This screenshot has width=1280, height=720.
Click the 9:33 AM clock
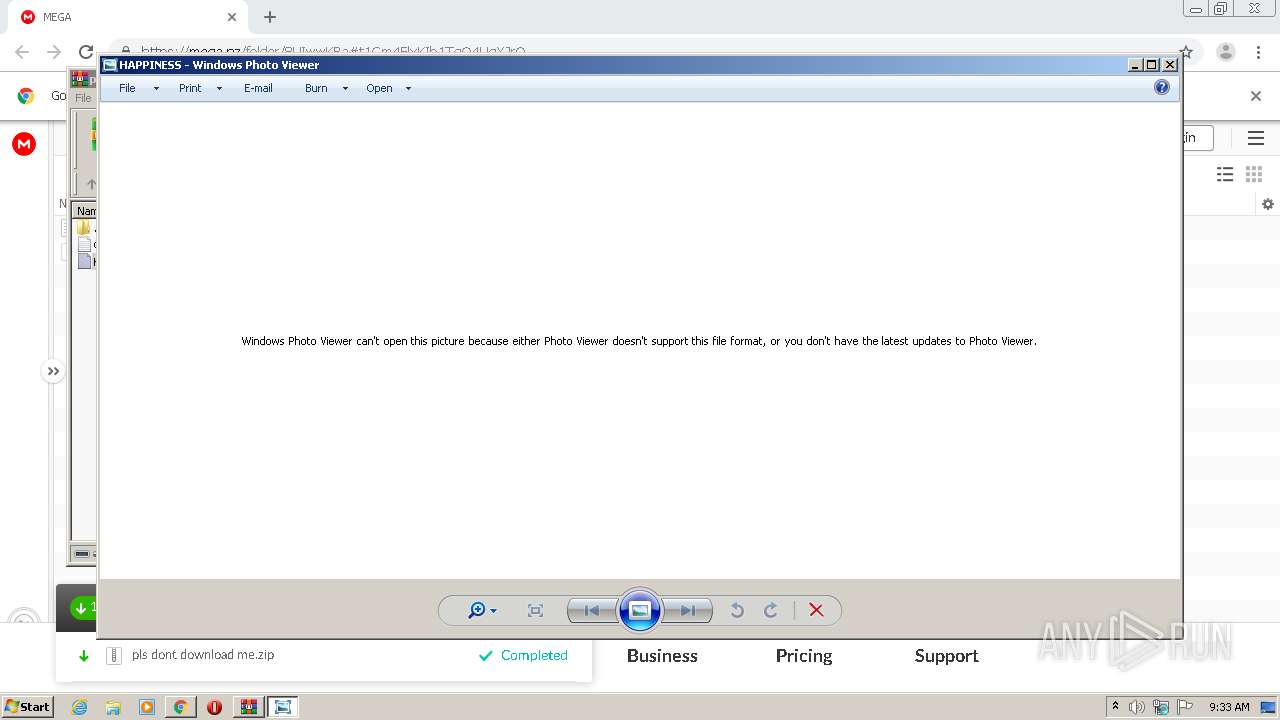click(1229, 707)
